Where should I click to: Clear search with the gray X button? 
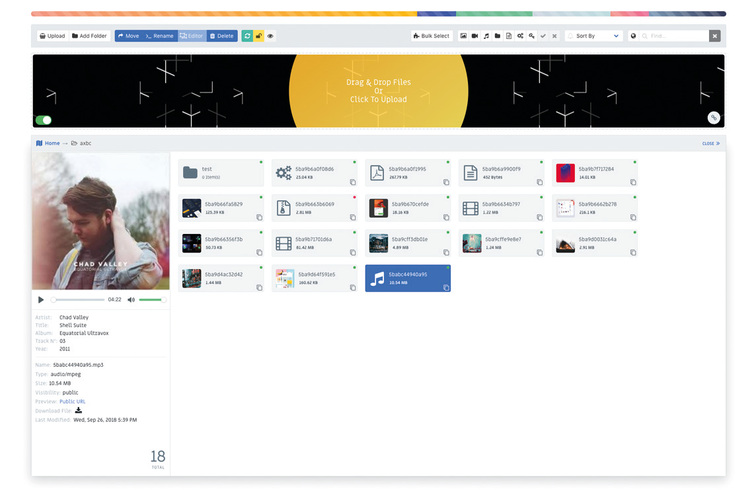pos(715,36)
